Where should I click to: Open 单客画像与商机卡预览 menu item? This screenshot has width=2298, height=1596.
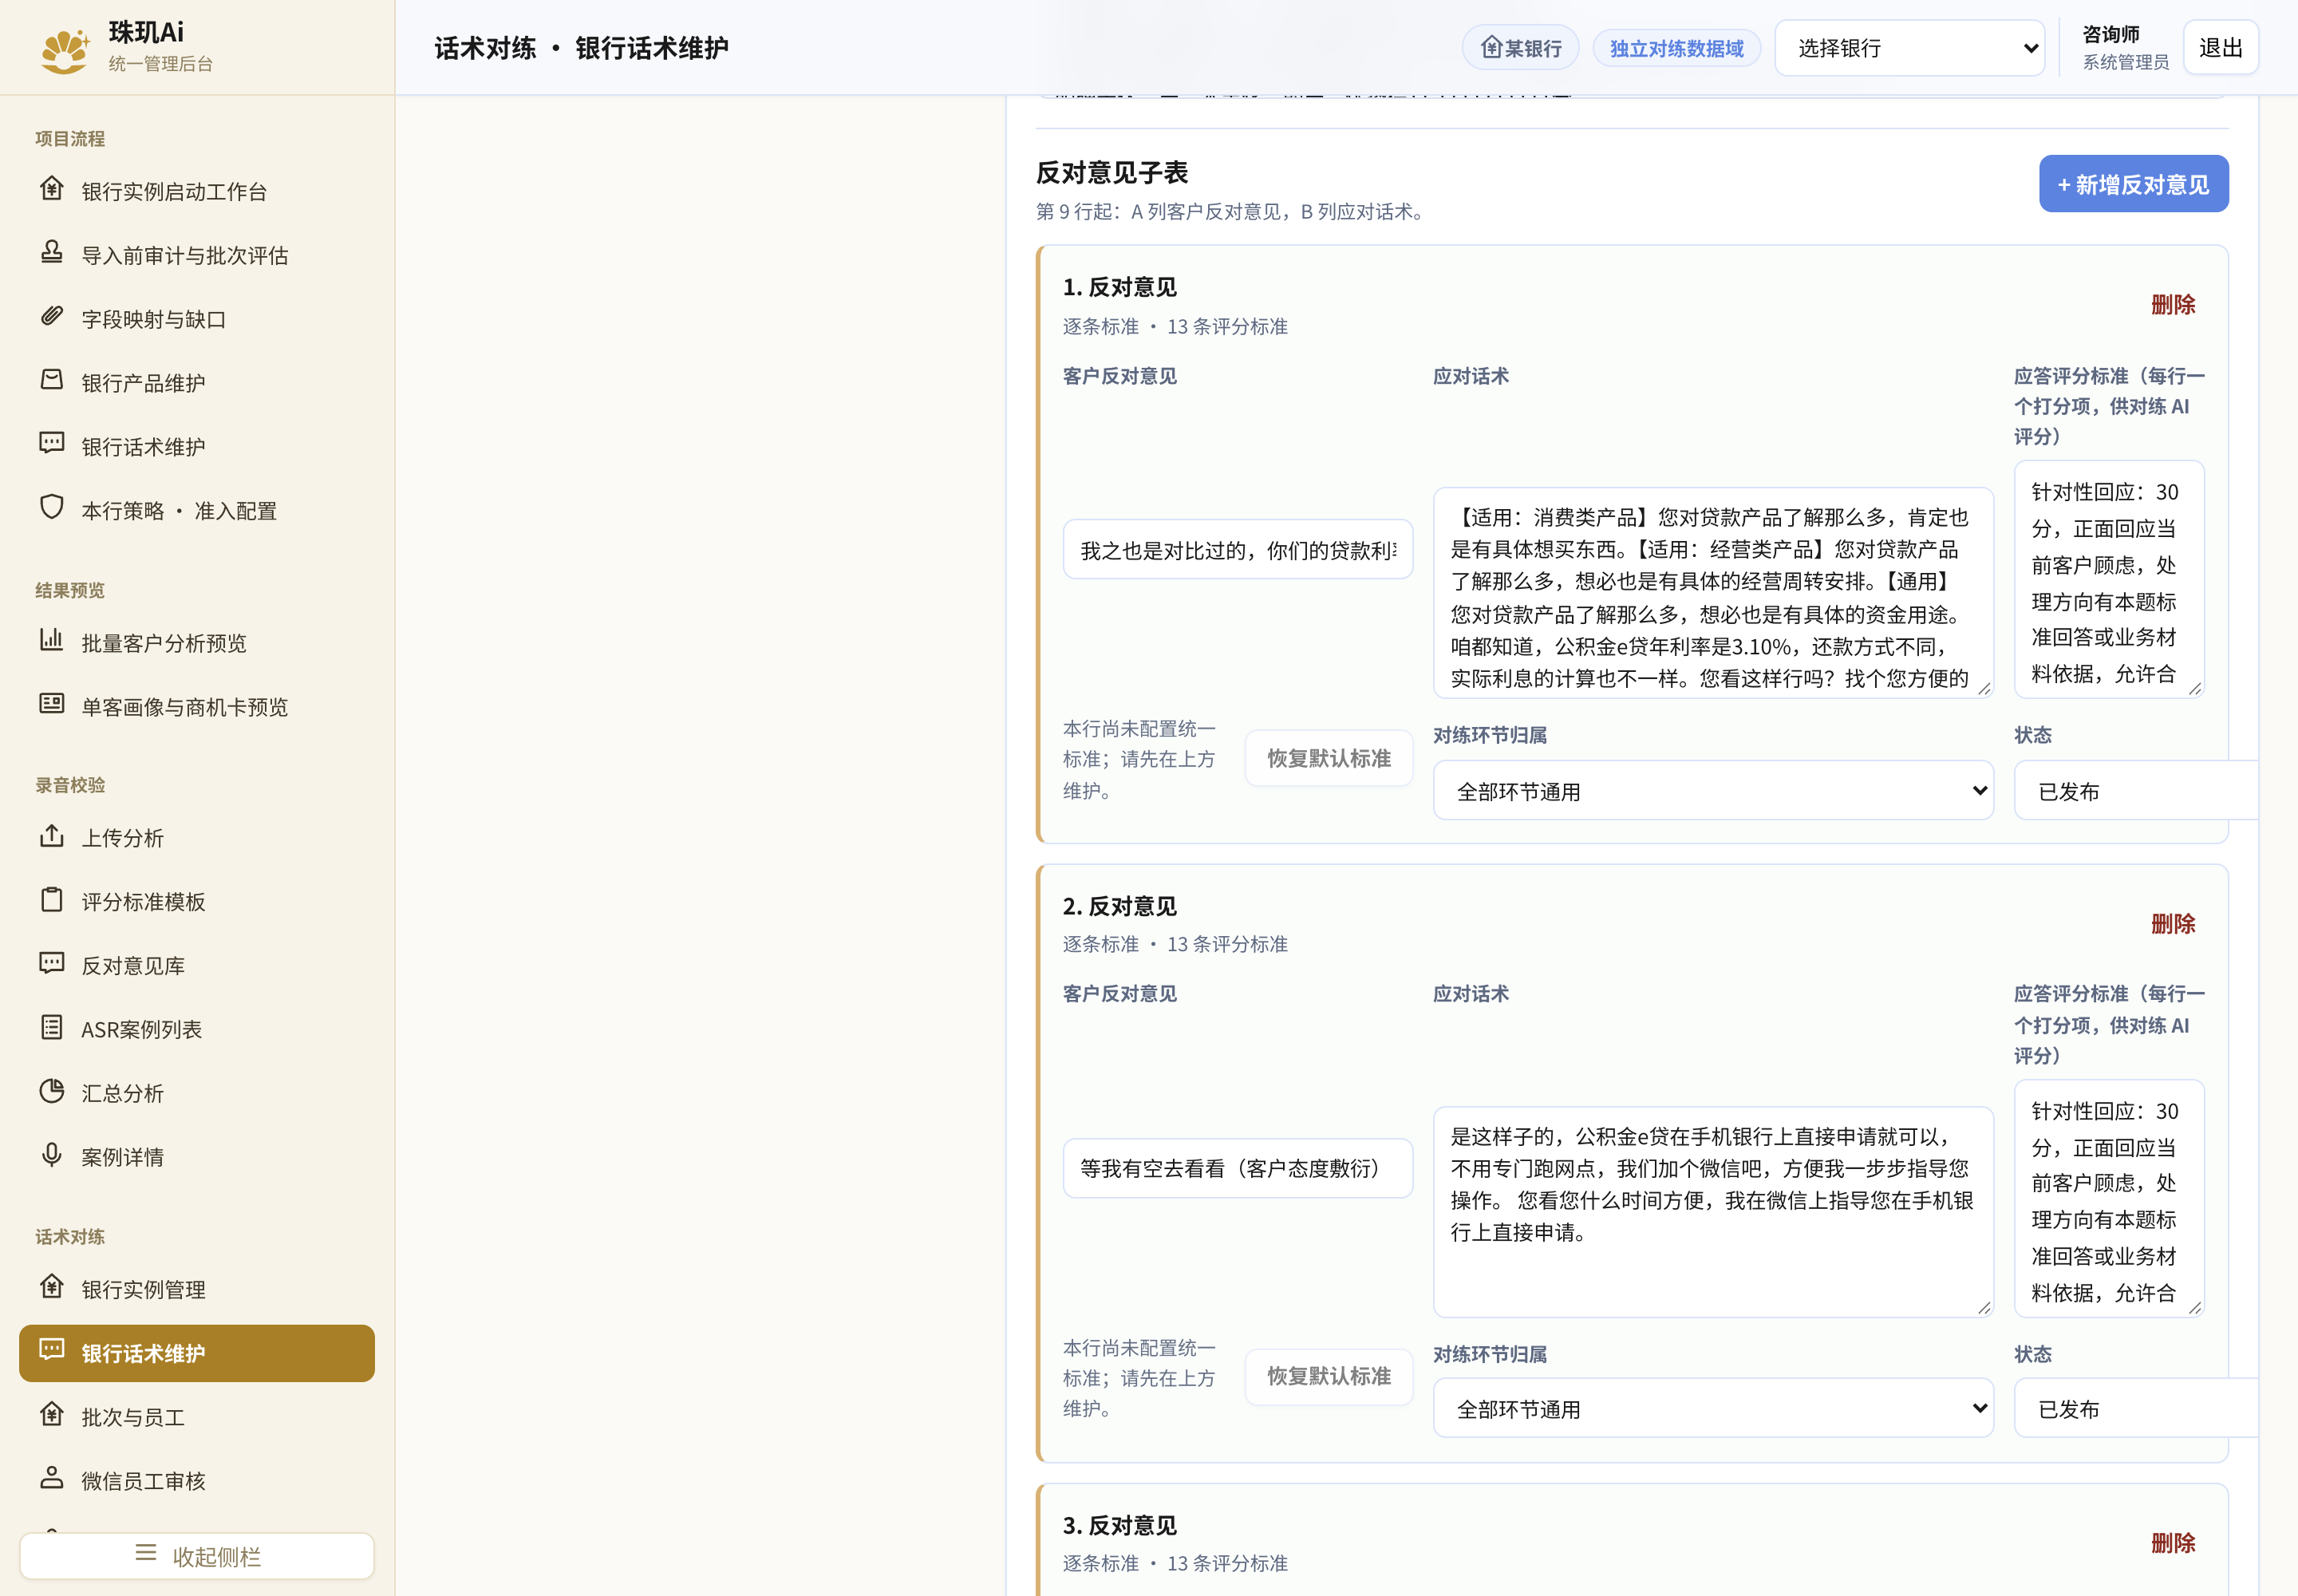[x=197, y=706]
